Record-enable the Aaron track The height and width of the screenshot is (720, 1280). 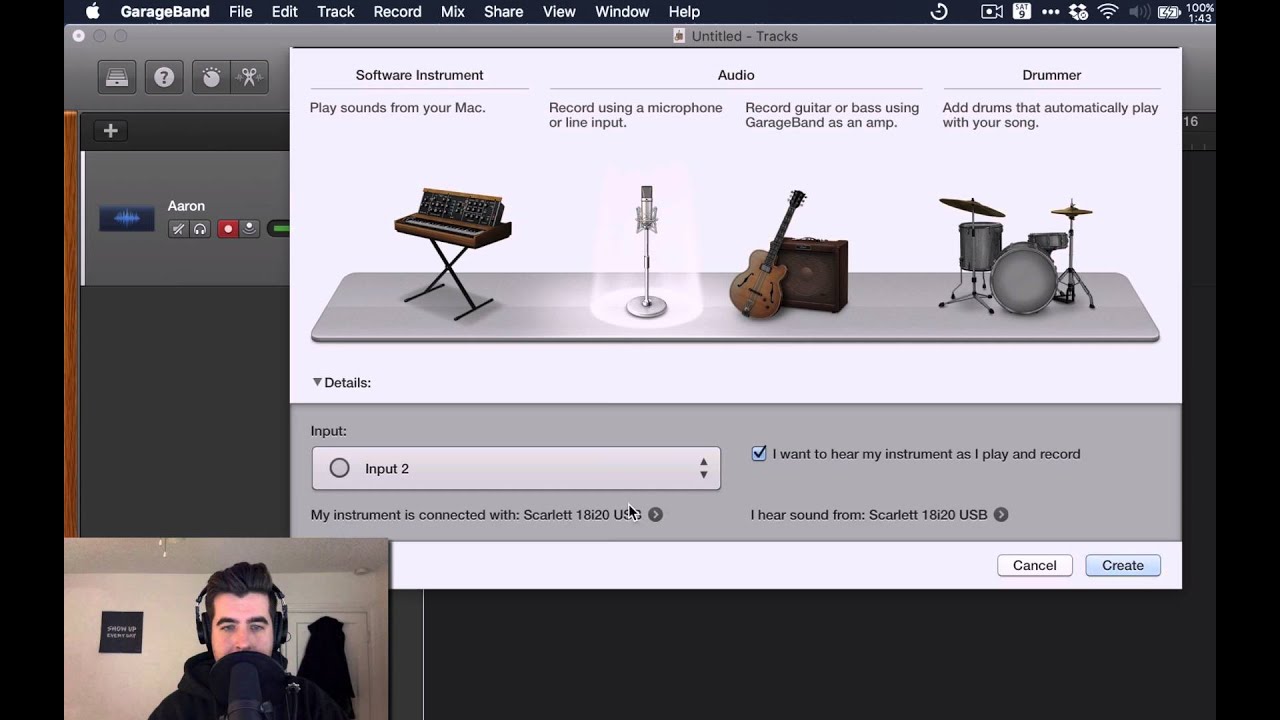click(x=228, y=229)
